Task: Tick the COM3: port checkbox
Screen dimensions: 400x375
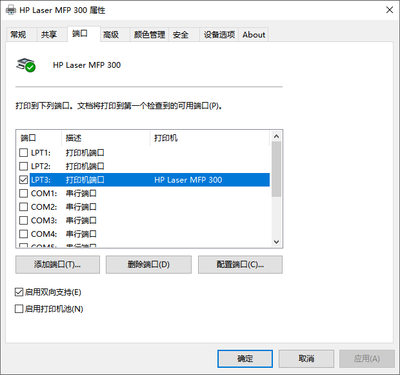Action: pyautogui.click(x=23, y=220)
